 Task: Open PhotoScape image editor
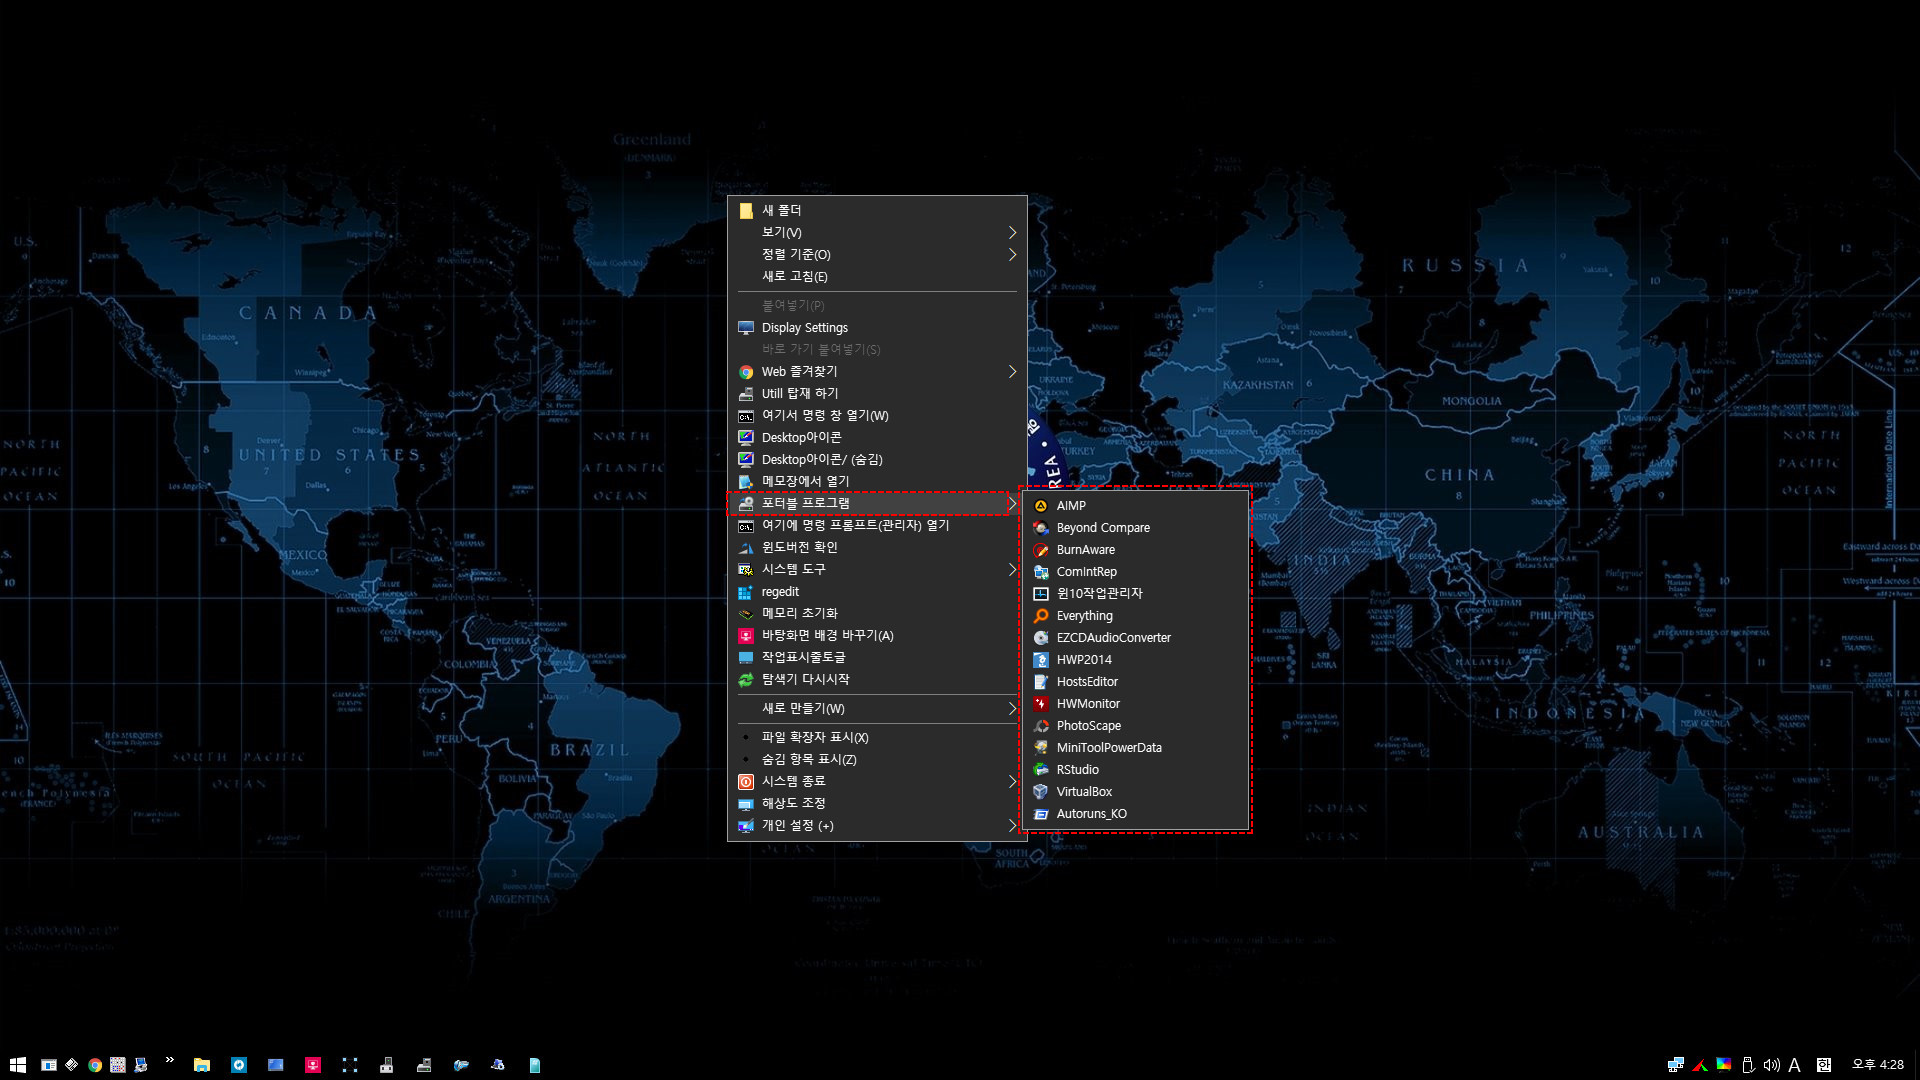point(1088,725)
